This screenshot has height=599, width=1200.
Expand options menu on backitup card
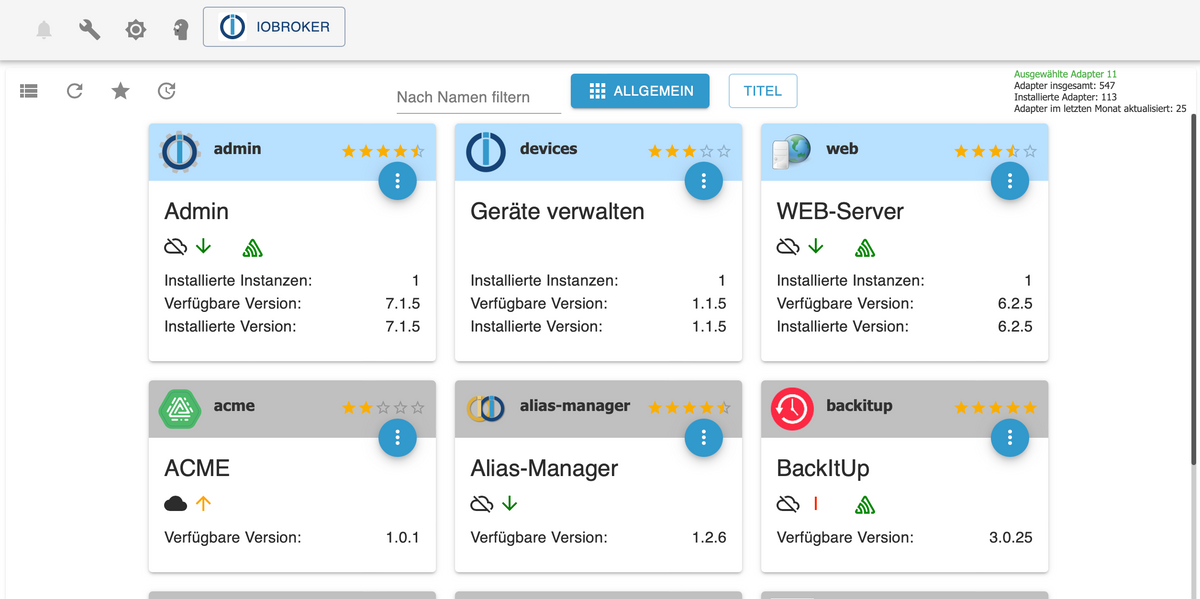1010,437
